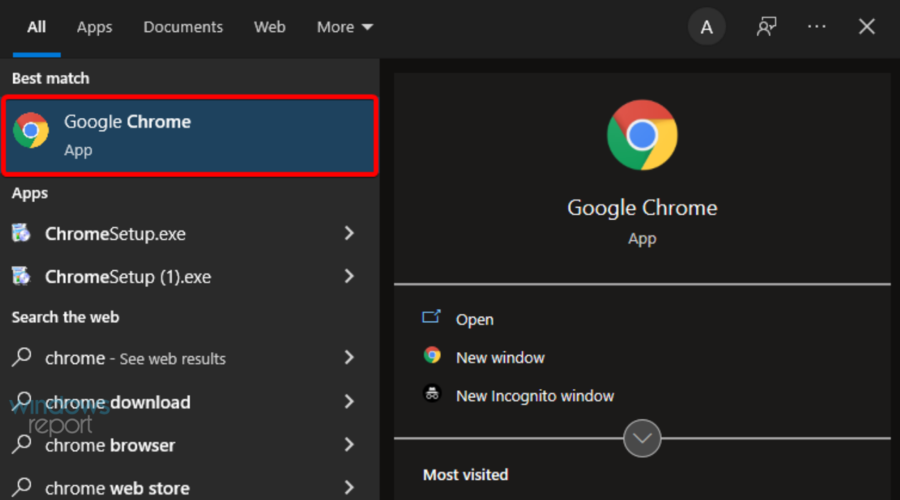The image size is (900, 500).
Task: Expand the arrow next to chrome download suggestion
Action: click(349, 401)
